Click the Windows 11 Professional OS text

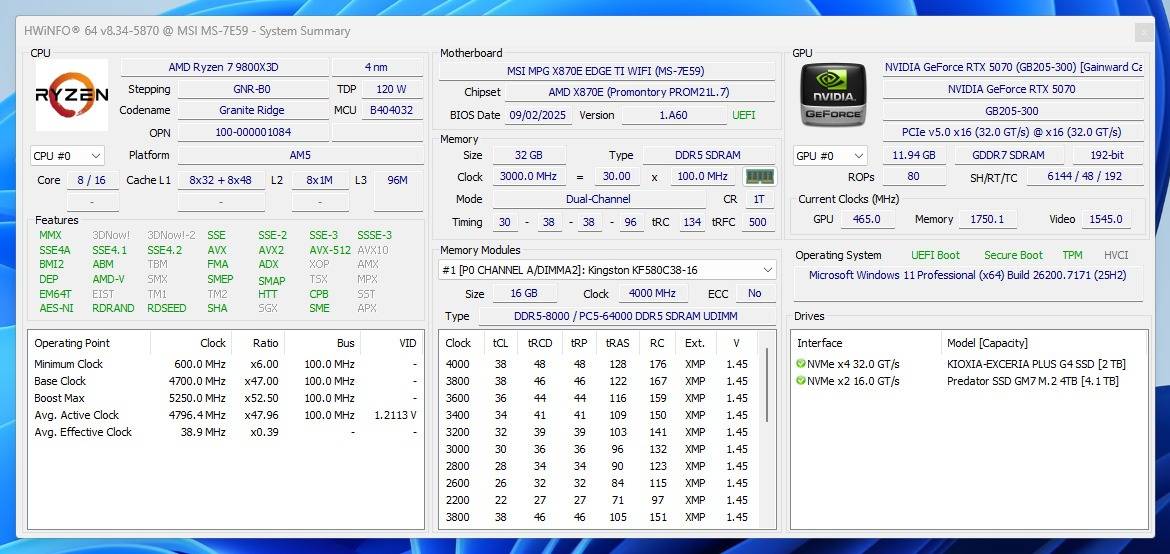[967, 275]
